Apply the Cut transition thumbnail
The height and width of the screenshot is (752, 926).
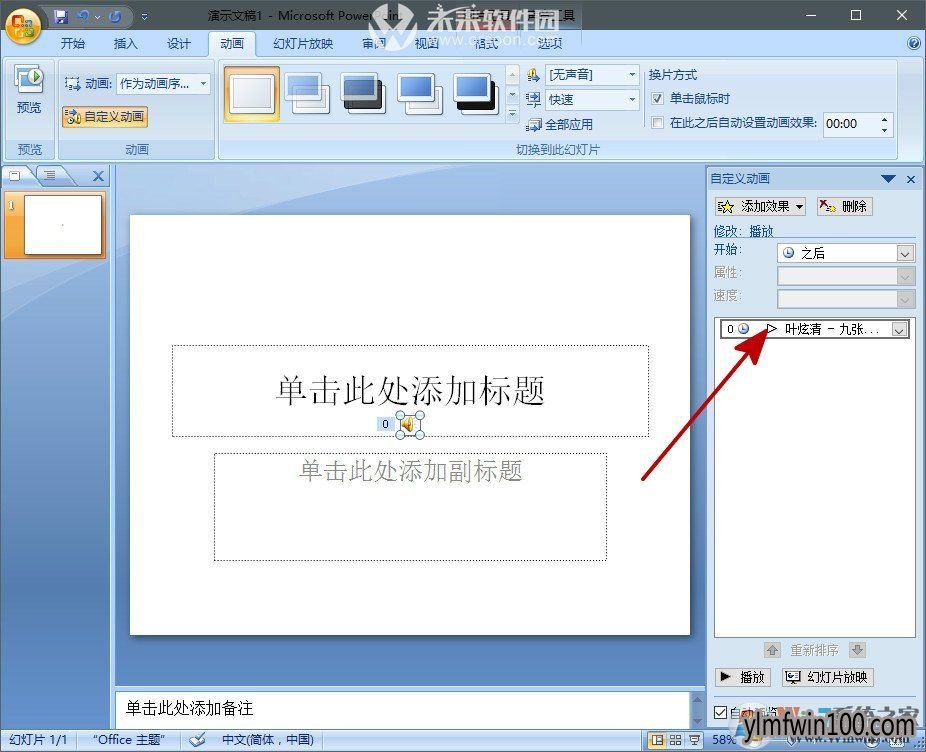tap(419, 93)
